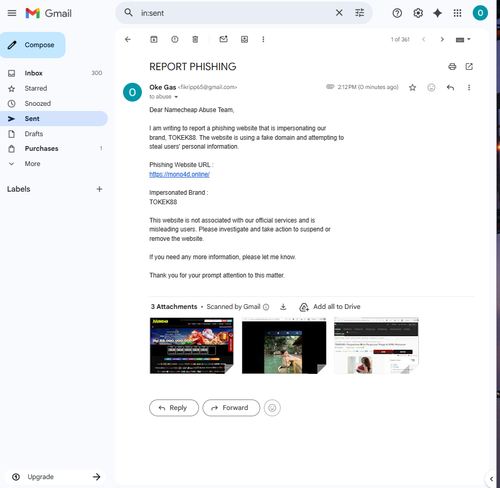Screen dimensions: 500x488
Task: Open message More options dots
Action: [469, 87]
